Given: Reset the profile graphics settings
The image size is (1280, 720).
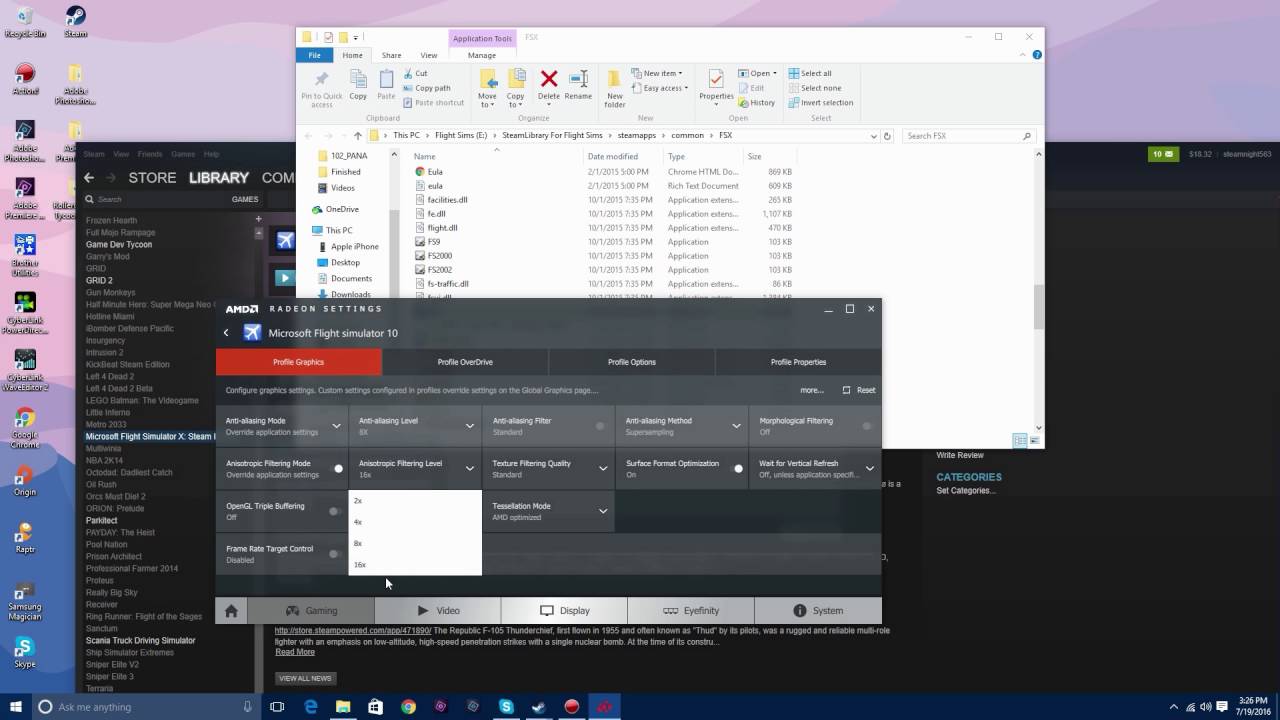Looking at the screenshot, I should tap(859, 390).
